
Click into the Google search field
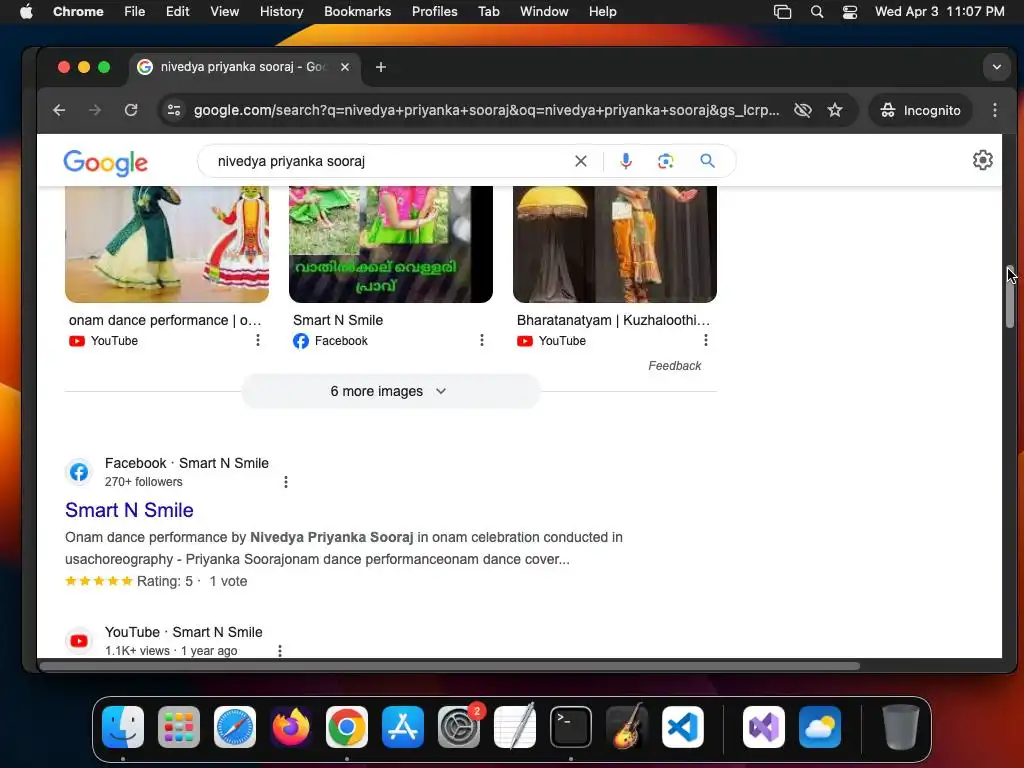(392, 161)
